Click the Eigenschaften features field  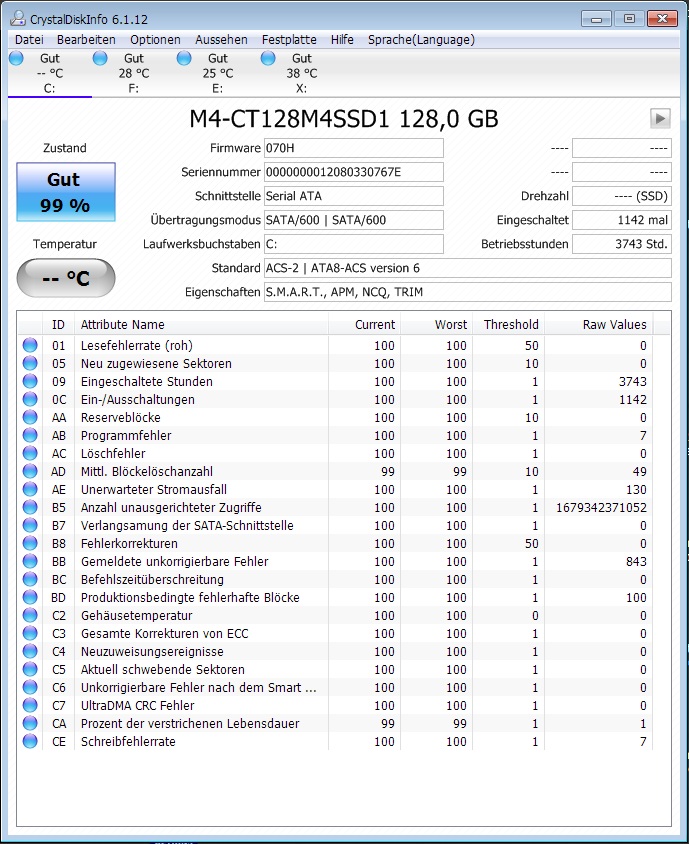(x=468, y=292)
